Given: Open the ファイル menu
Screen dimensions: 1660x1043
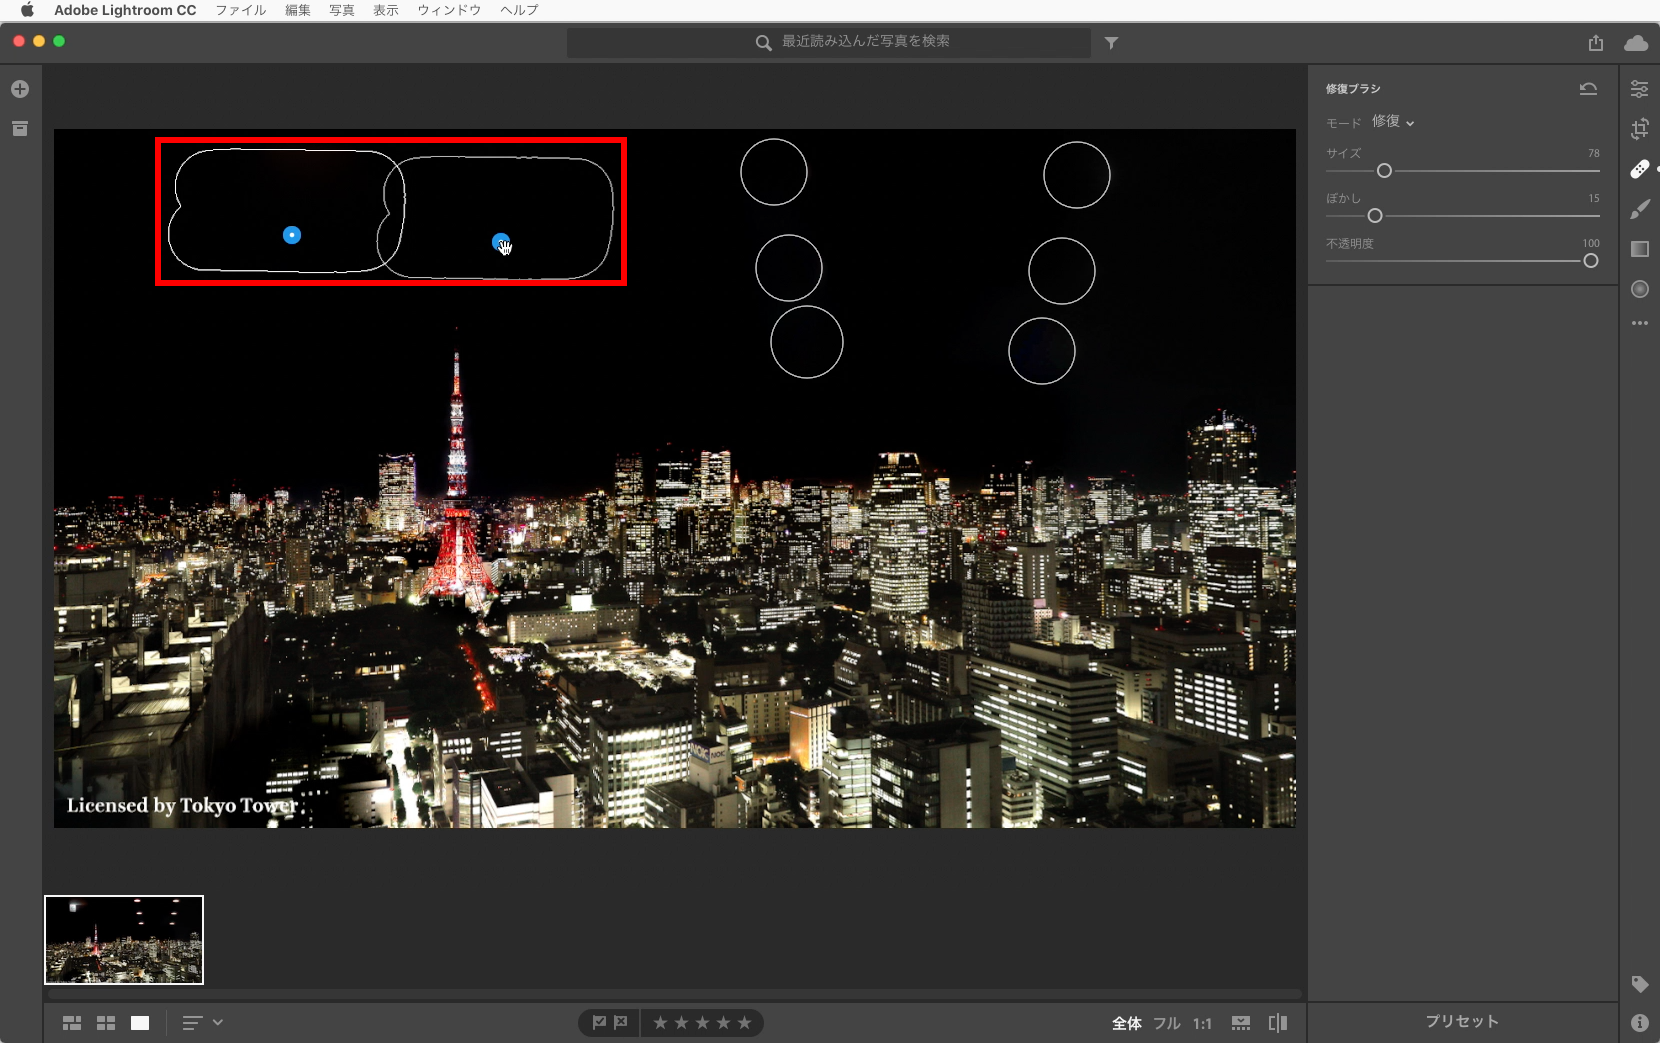Looking at the screenshot, I should (241, 10).
